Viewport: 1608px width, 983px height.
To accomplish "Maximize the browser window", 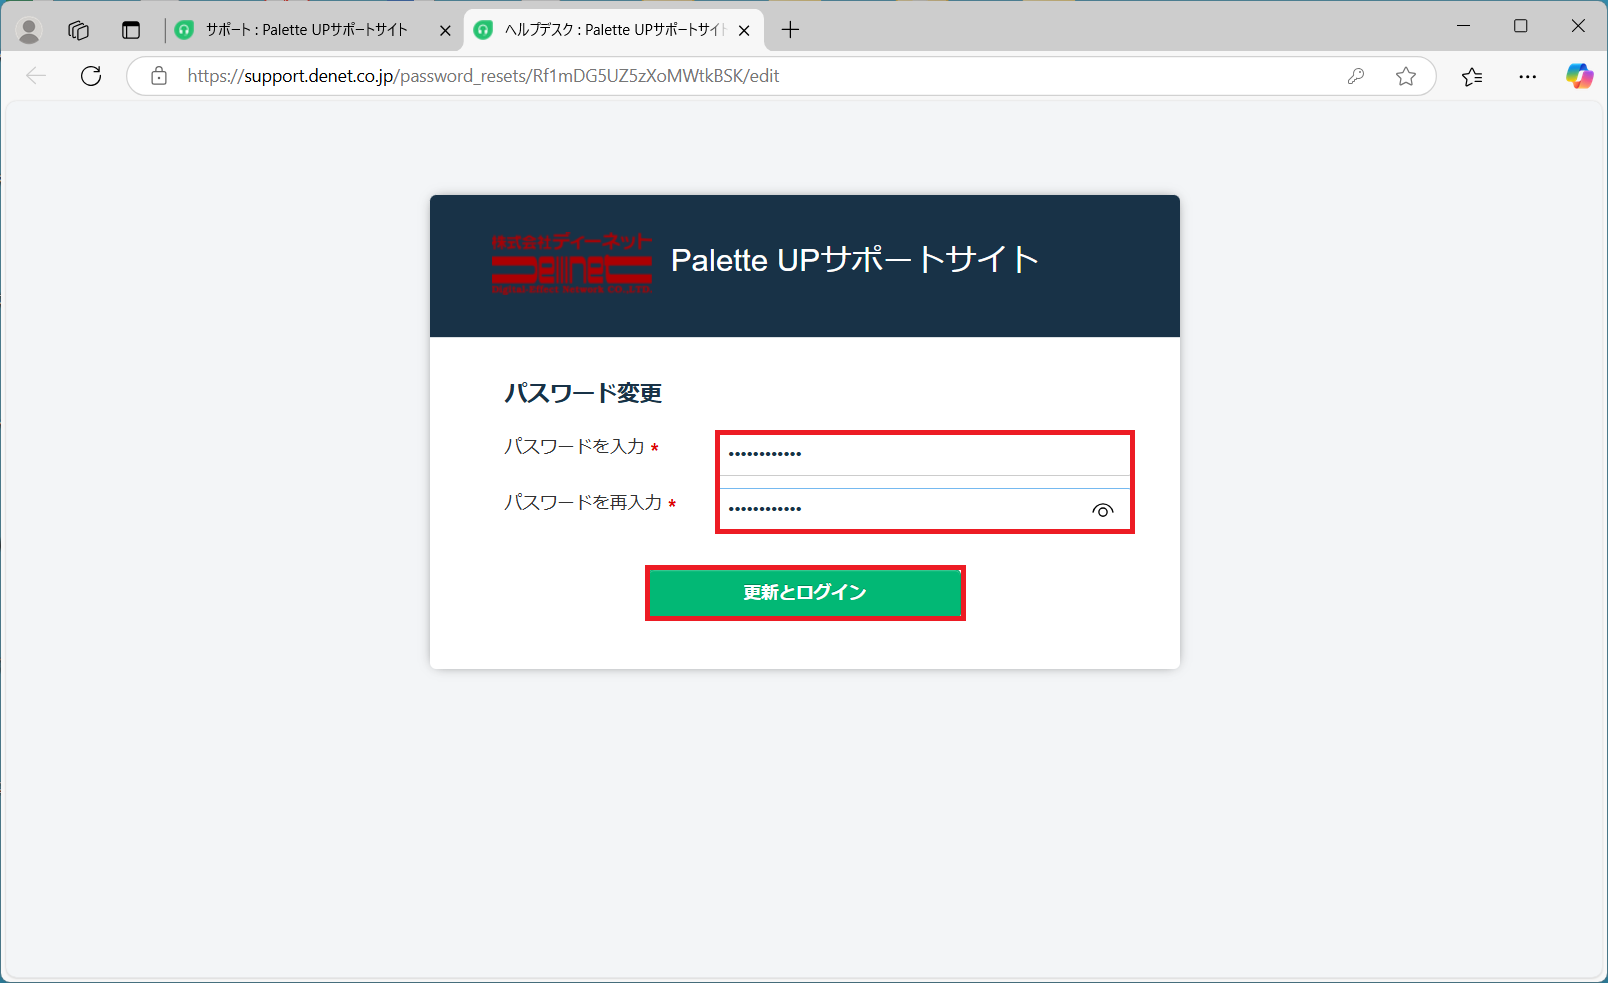I will [x=1521, y=26].
